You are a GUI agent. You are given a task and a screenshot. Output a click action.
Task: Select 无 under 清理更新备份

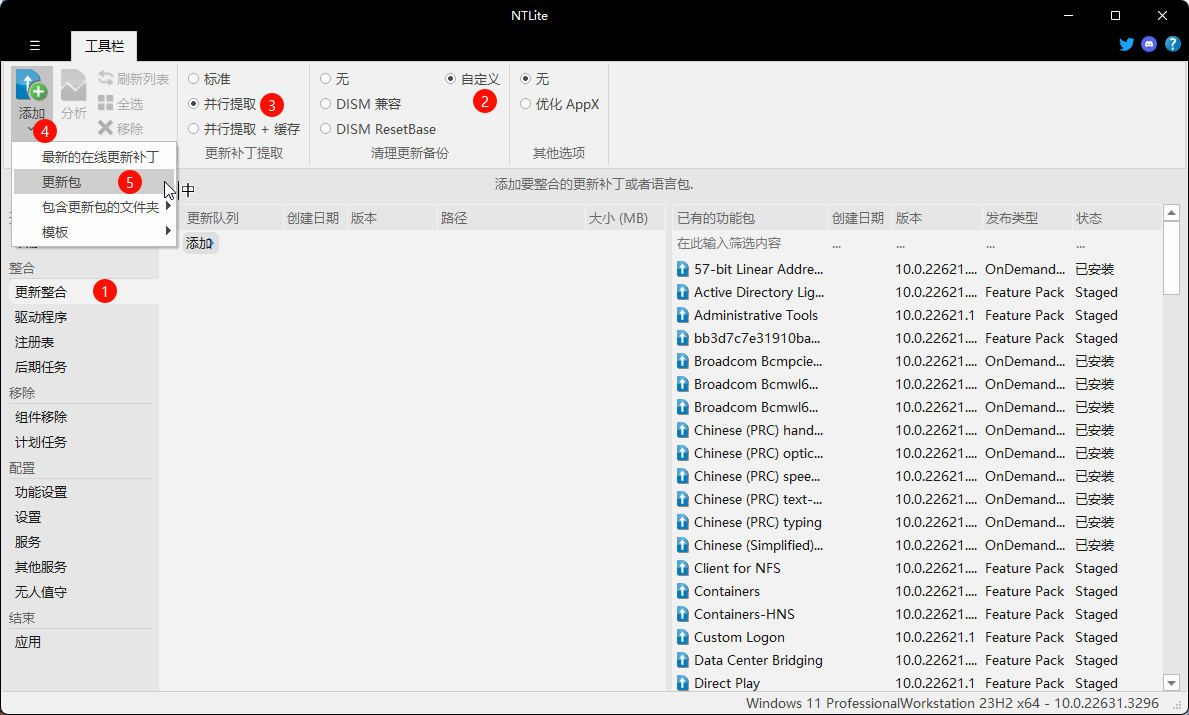pos(325,79)
